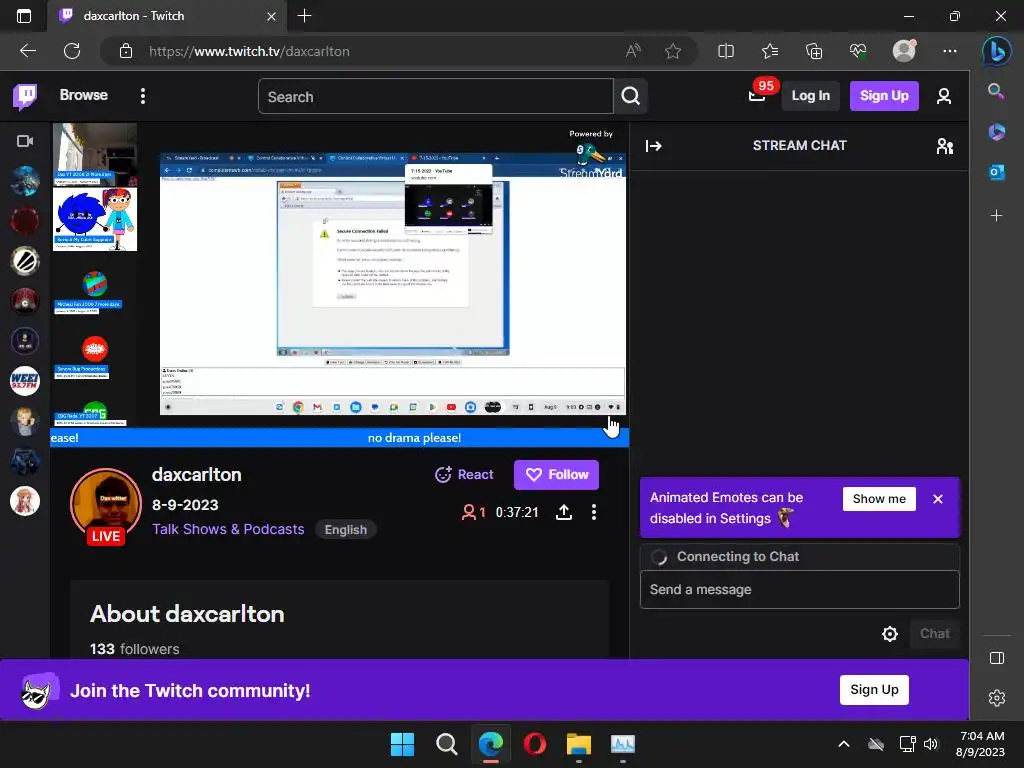This screenshot has height=768, width=1024.
Task: Share the stream via upload icon
Action: (x=564, y=512)
